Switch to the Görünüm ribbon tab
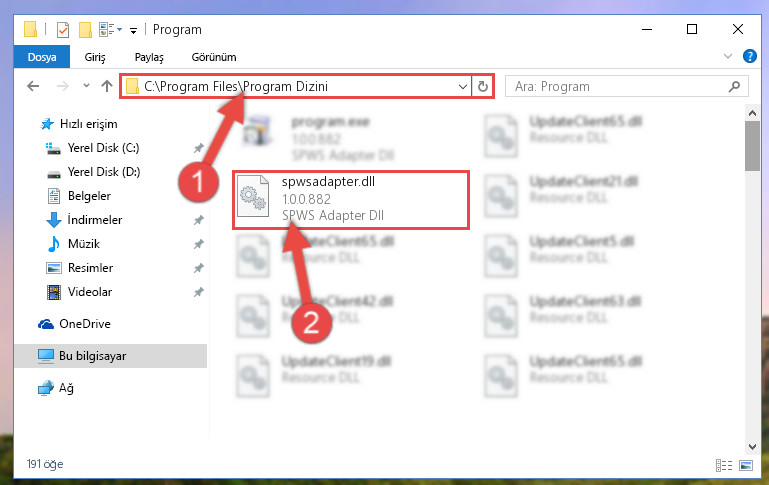769x485 pixels. pyautogui.click(x=214, y=57)
